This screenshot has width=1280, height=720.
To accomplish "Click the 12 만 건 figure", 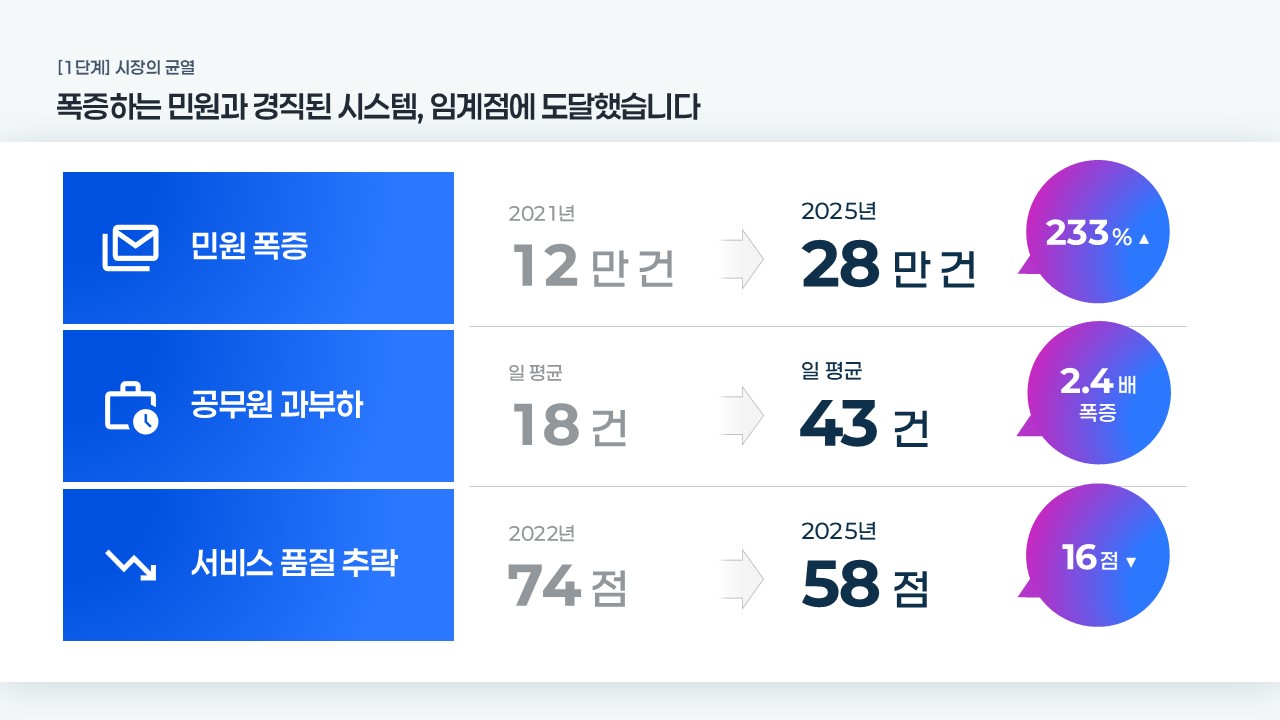I will point(593,266).
